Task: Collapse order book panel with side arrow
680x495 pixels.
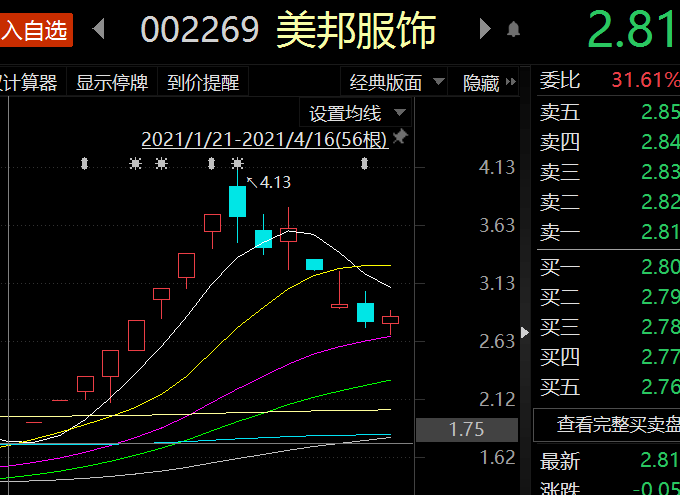Action: click(526, 332)
